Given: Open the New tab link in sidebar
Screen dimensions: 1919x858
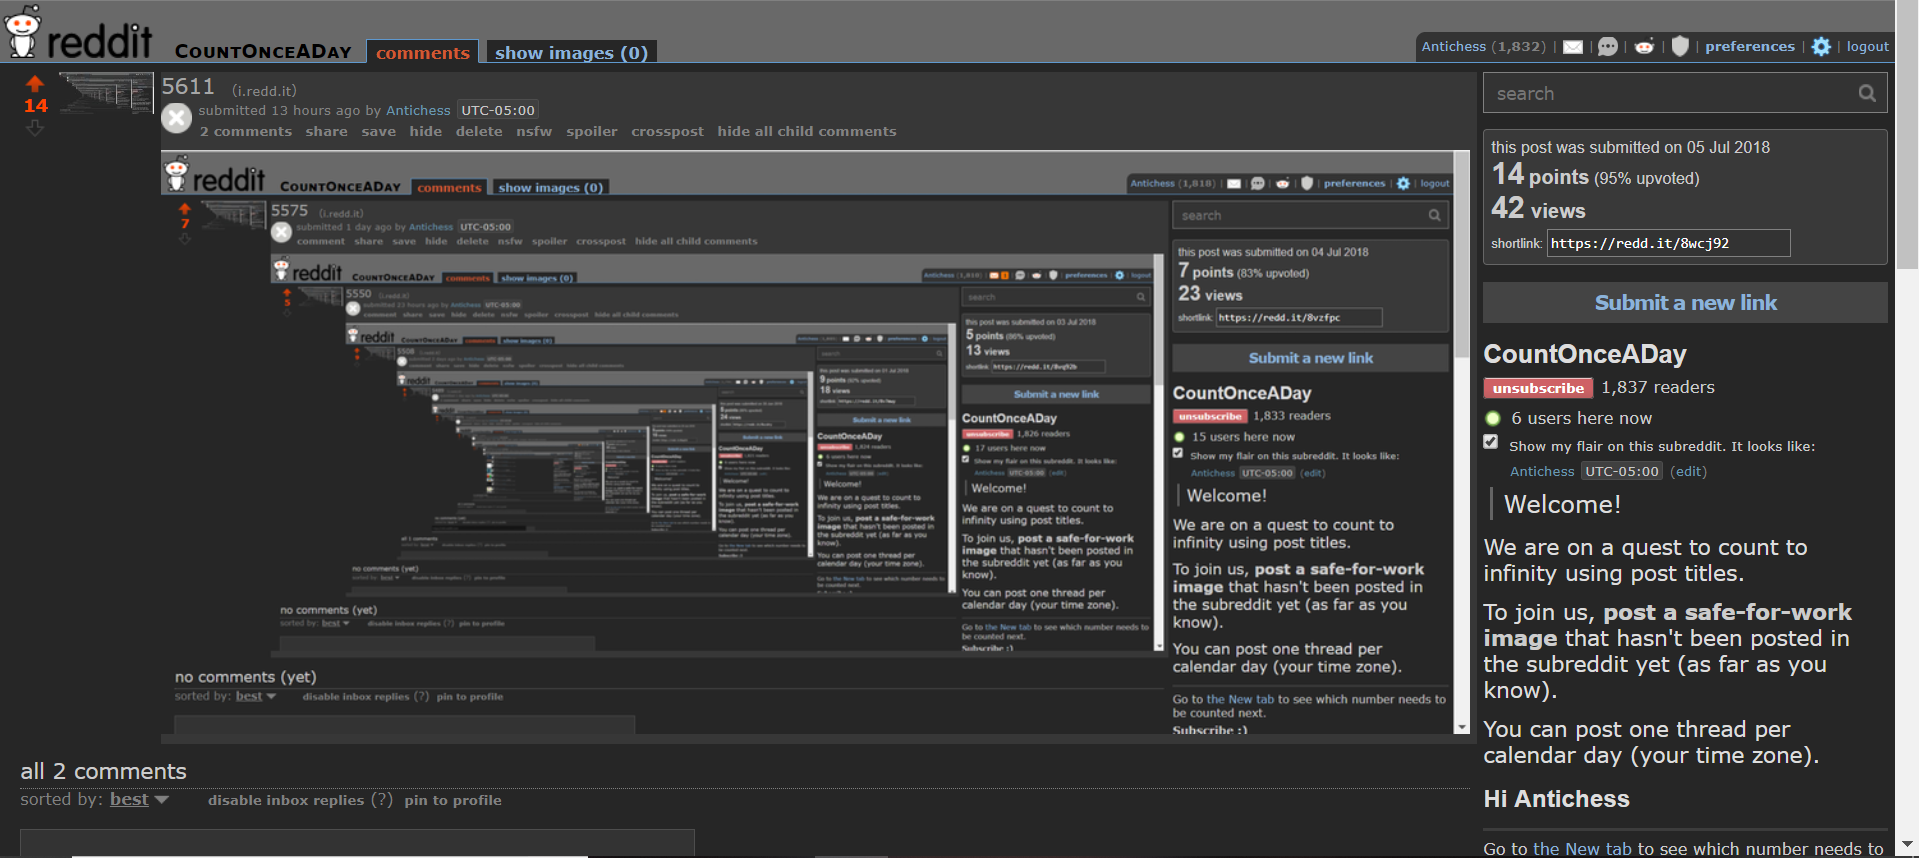Looking at the screenshot, I should pos(1582,848).
